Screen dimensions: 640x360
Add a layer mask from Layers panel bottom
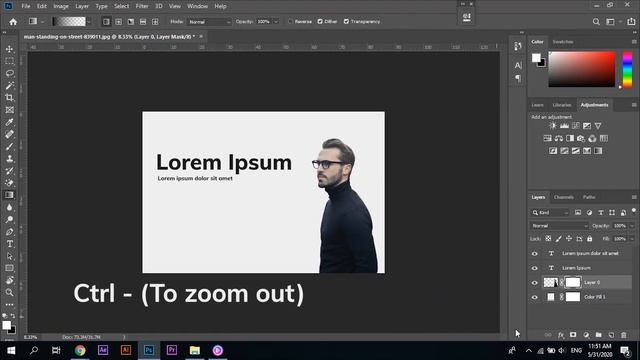(573, 335)
